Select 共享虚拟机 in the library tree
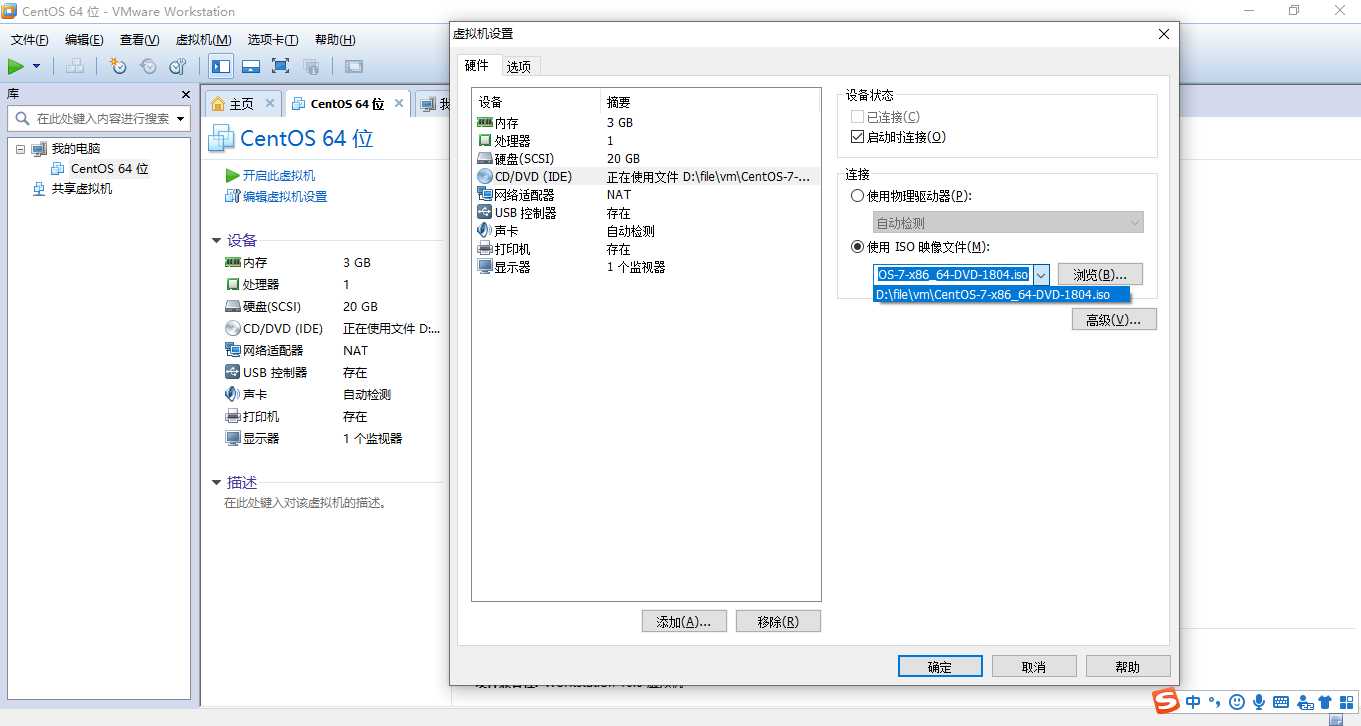The width and height of the screenshot is (1361, 726). pos(81,188)
